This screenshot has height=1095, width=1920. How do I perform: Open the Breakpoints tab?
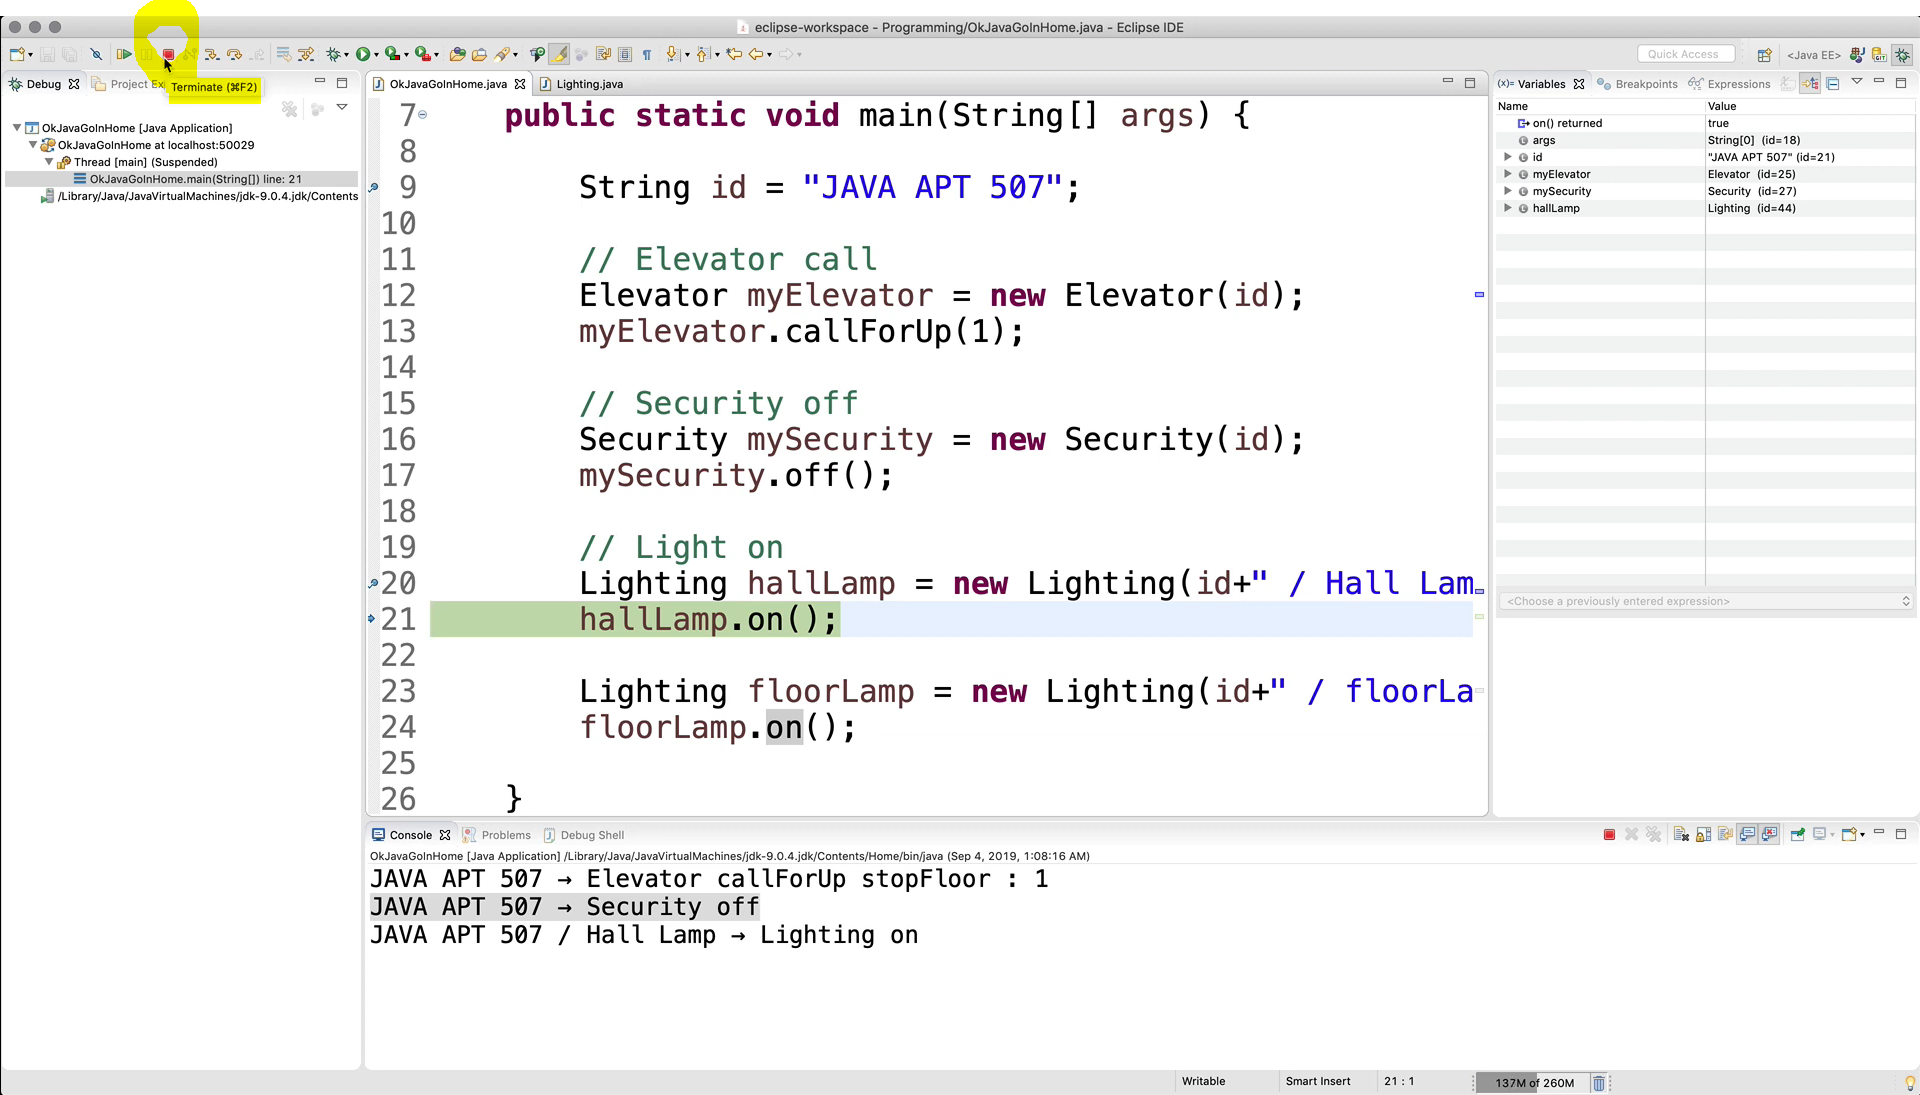[1645, 84]
